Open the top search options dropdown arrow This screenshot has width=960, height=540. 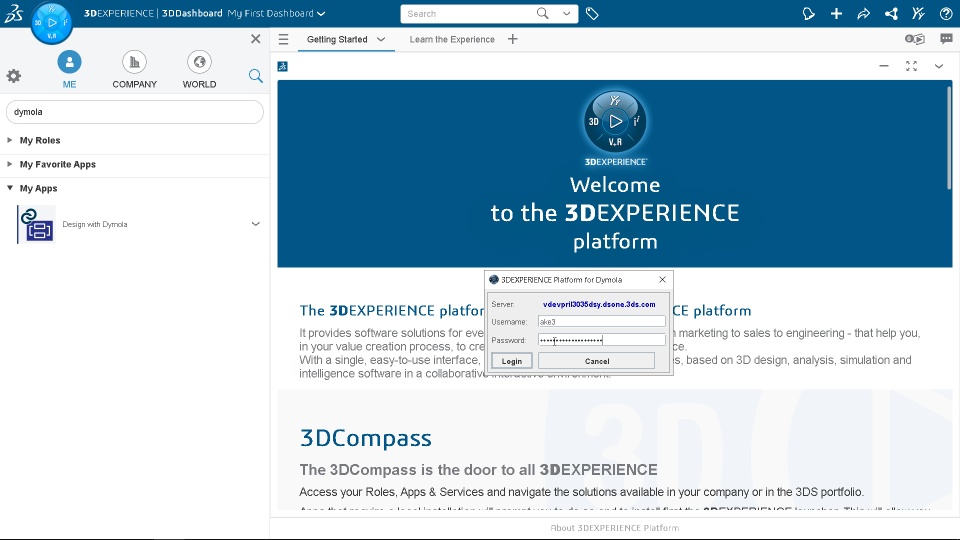(x=567, y=13)
